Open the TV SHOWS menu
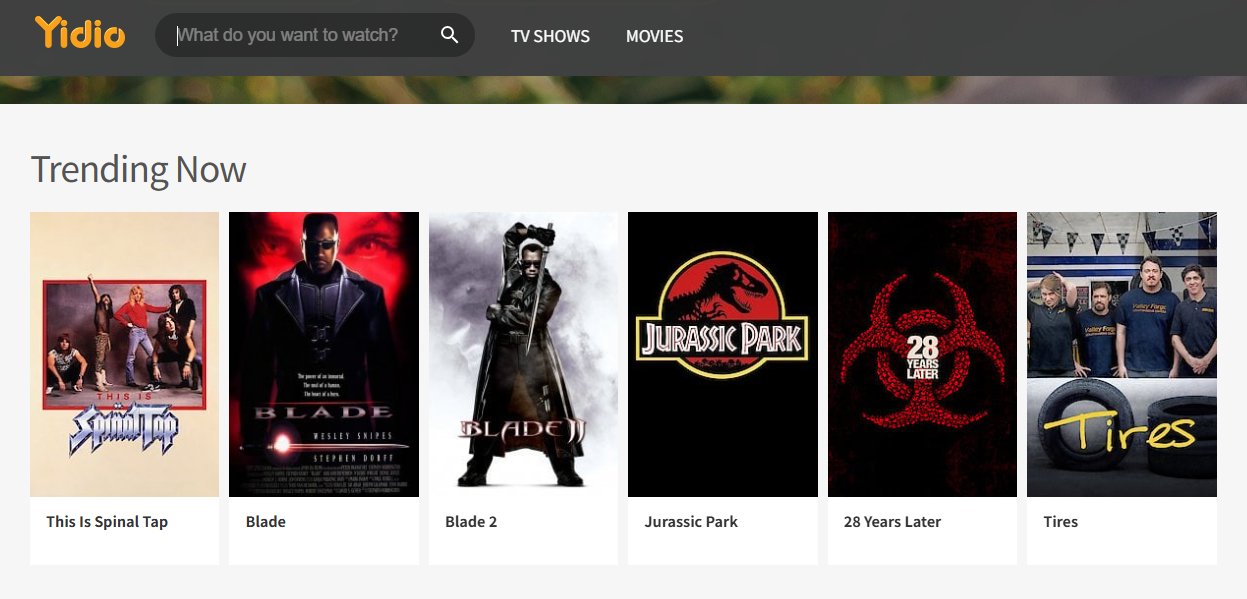 coord(550,36)
